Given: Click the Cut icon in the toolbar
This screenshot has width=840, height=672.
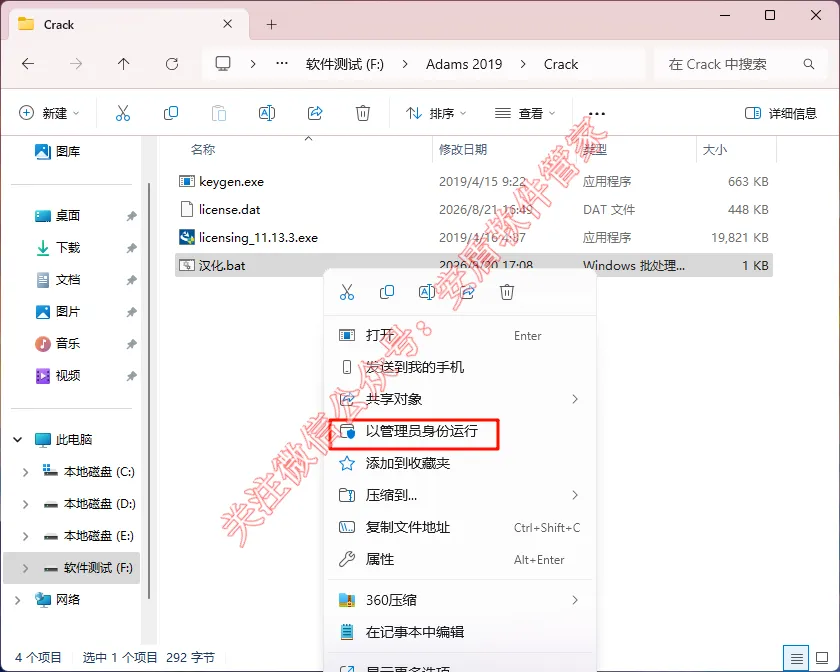Looking at the screenshot, I should point(123,113).
